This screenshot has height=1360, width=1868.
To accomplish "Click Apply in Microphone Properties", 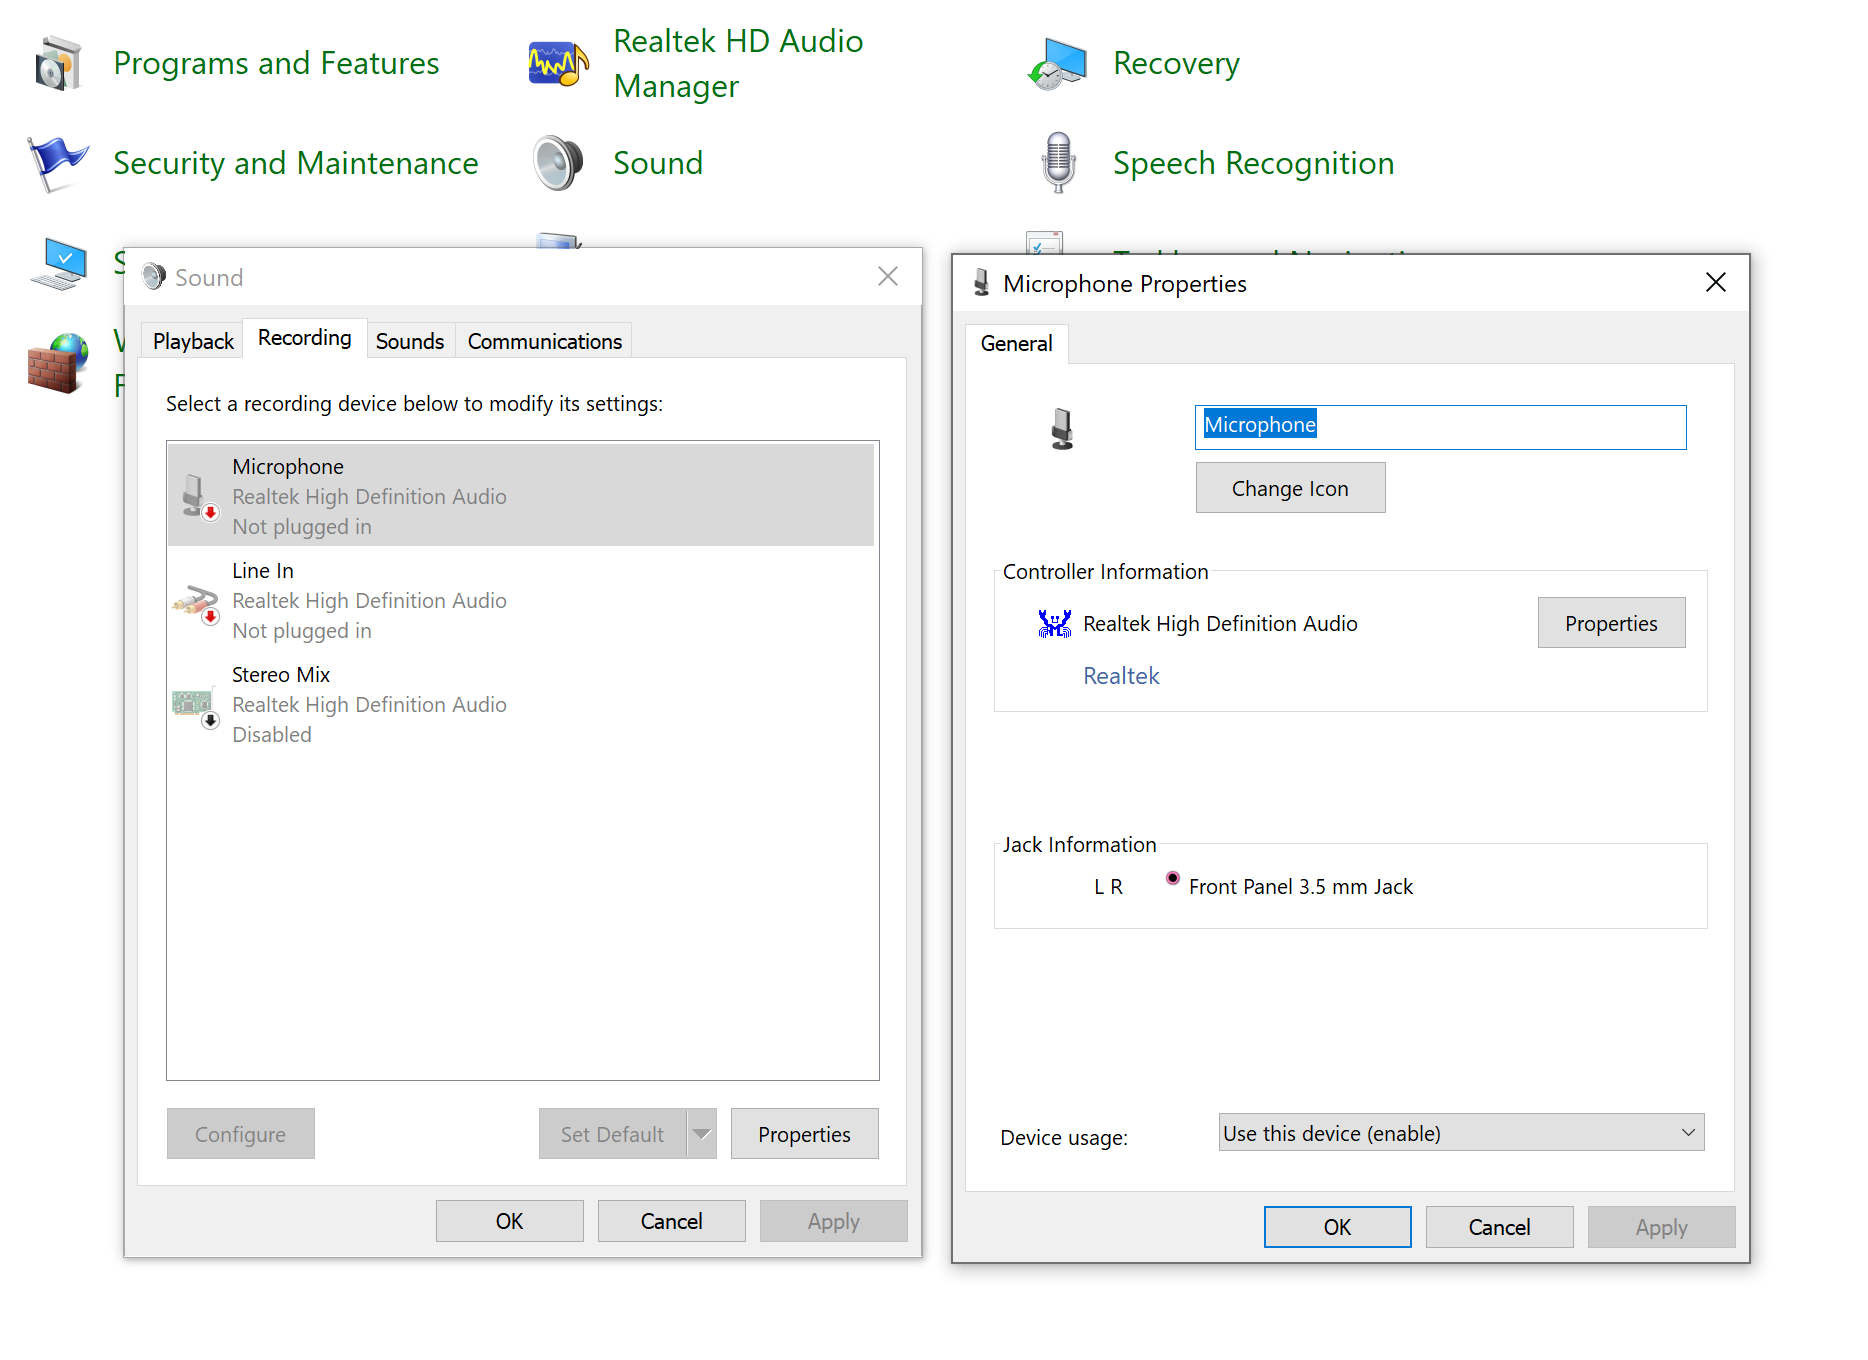I will [1661, 1227].
